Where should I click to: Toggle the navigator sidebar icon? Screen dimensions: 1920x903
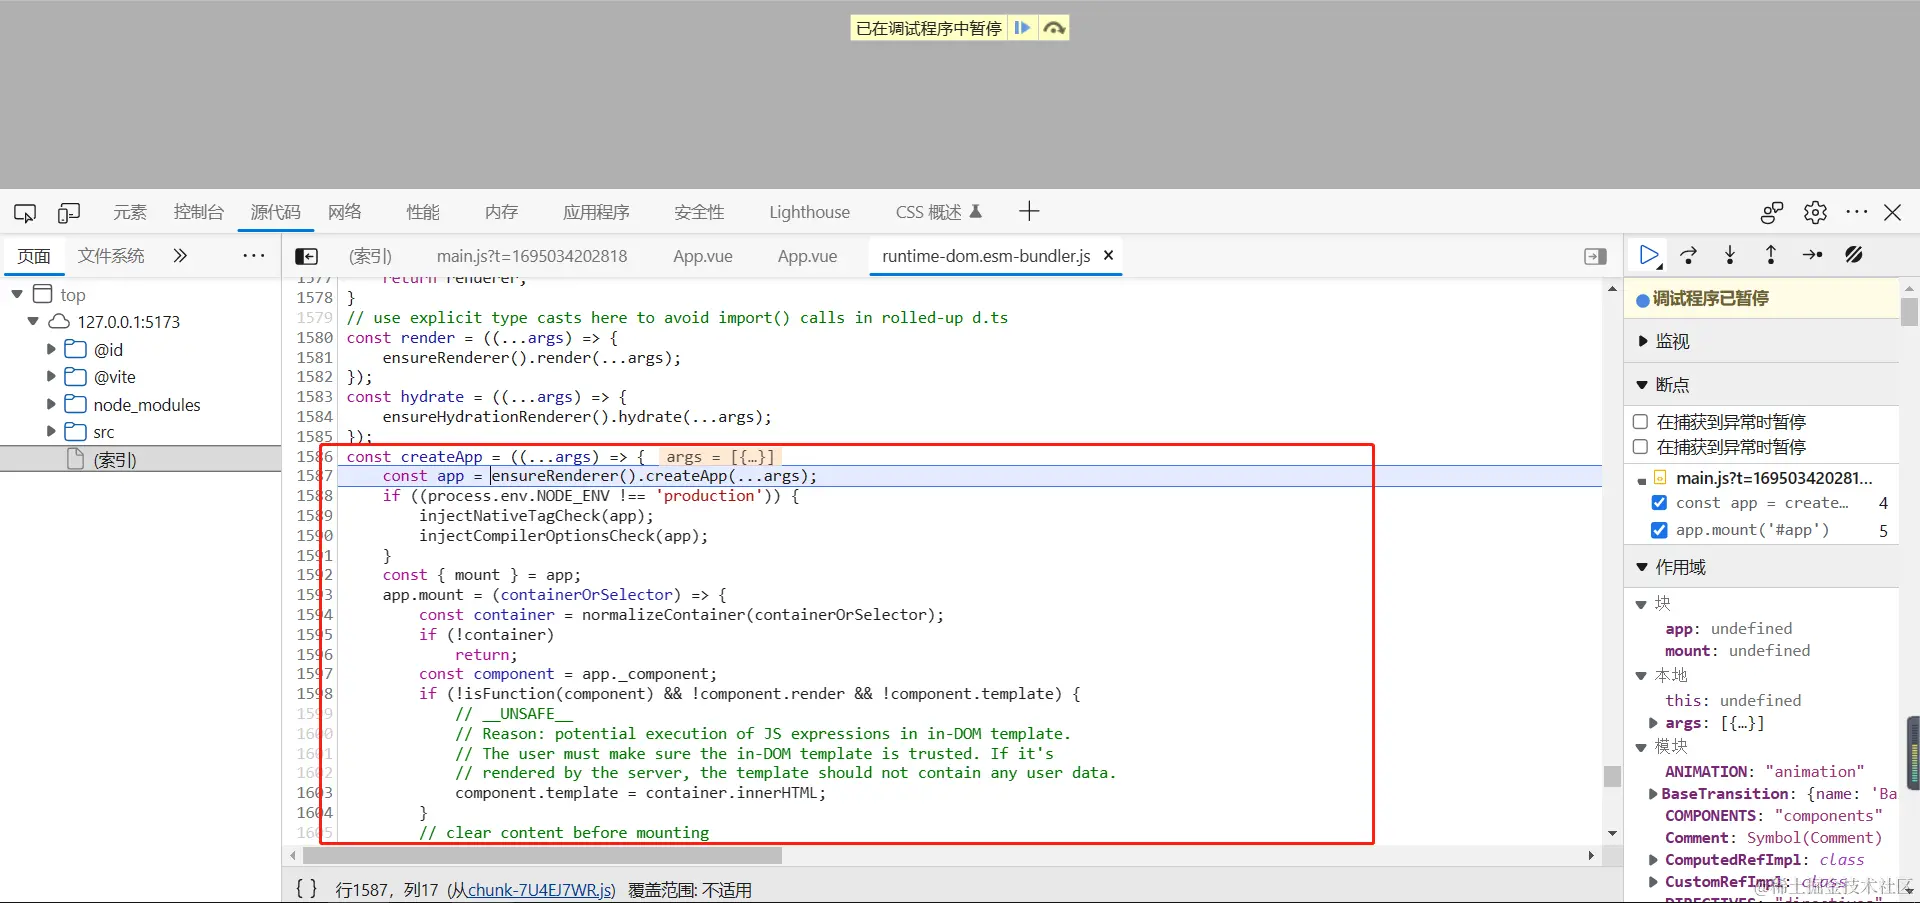(x=307, y=257)
